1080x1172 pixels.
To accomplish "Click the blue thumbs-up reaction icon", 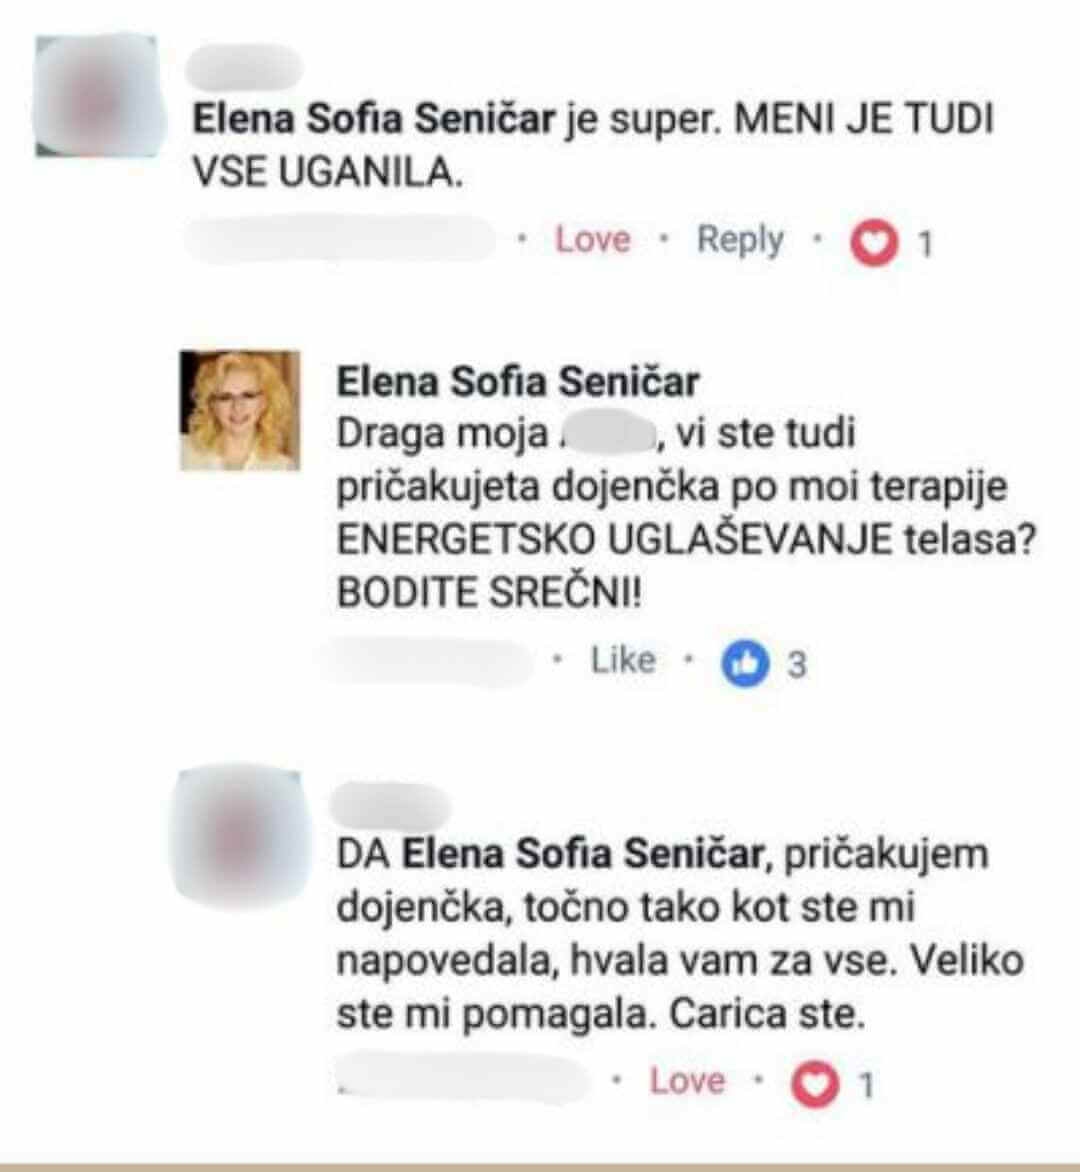I will coord(744,663).
